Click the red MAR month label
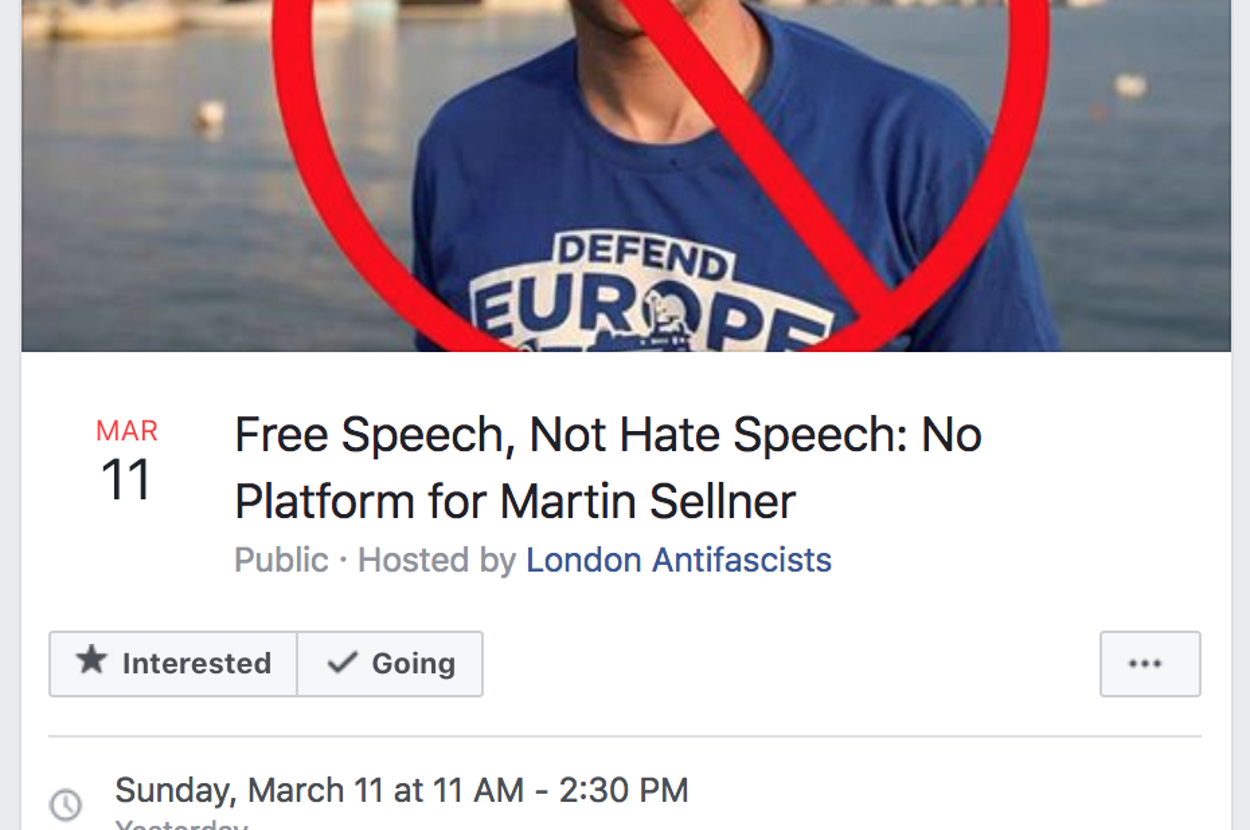 click(x=127, y=431)
